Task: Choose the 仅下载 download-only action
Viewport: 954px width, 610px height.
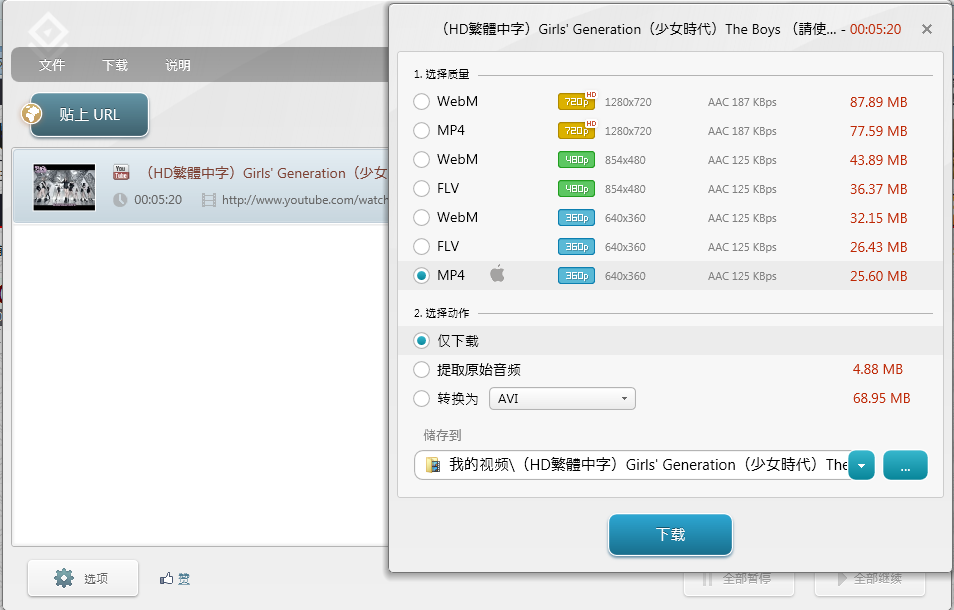Action: [421, 341]
